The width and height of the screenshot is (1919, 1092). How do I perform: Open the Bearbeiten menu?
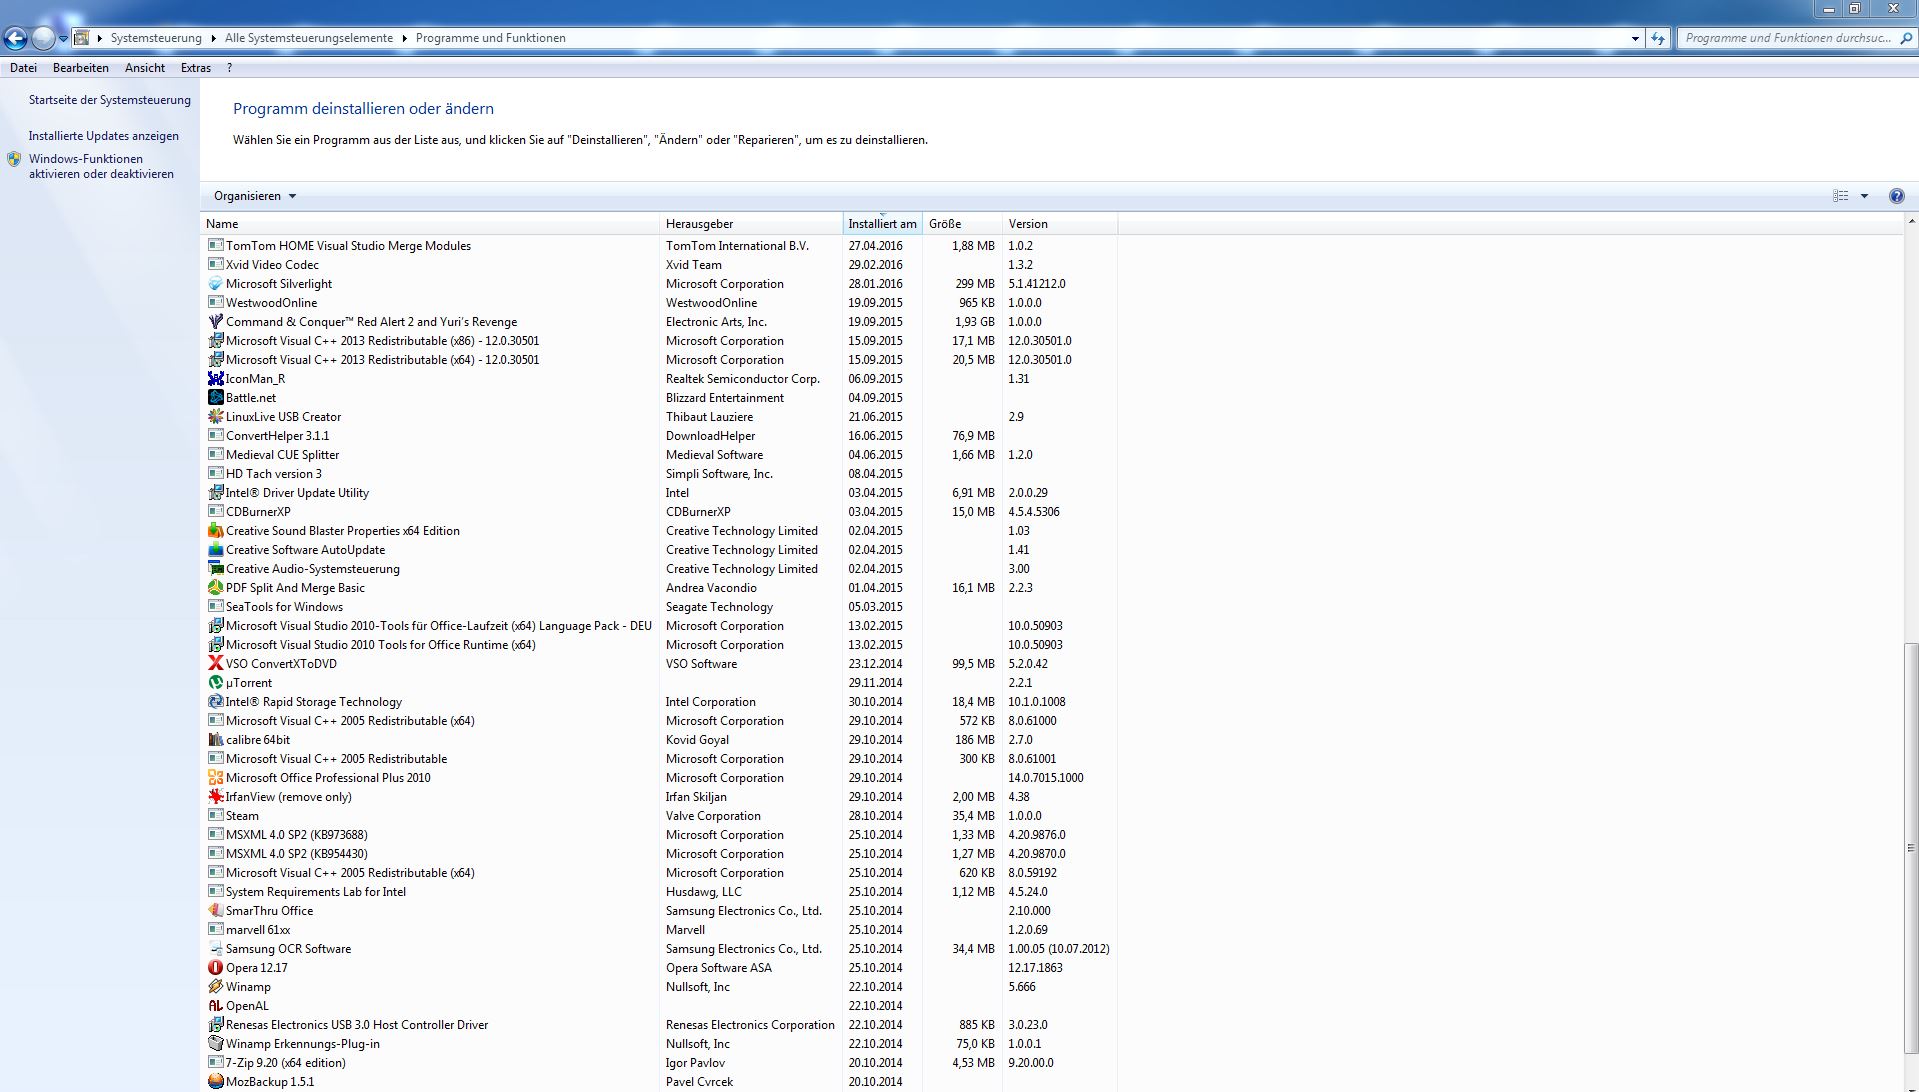coord(81,68)
